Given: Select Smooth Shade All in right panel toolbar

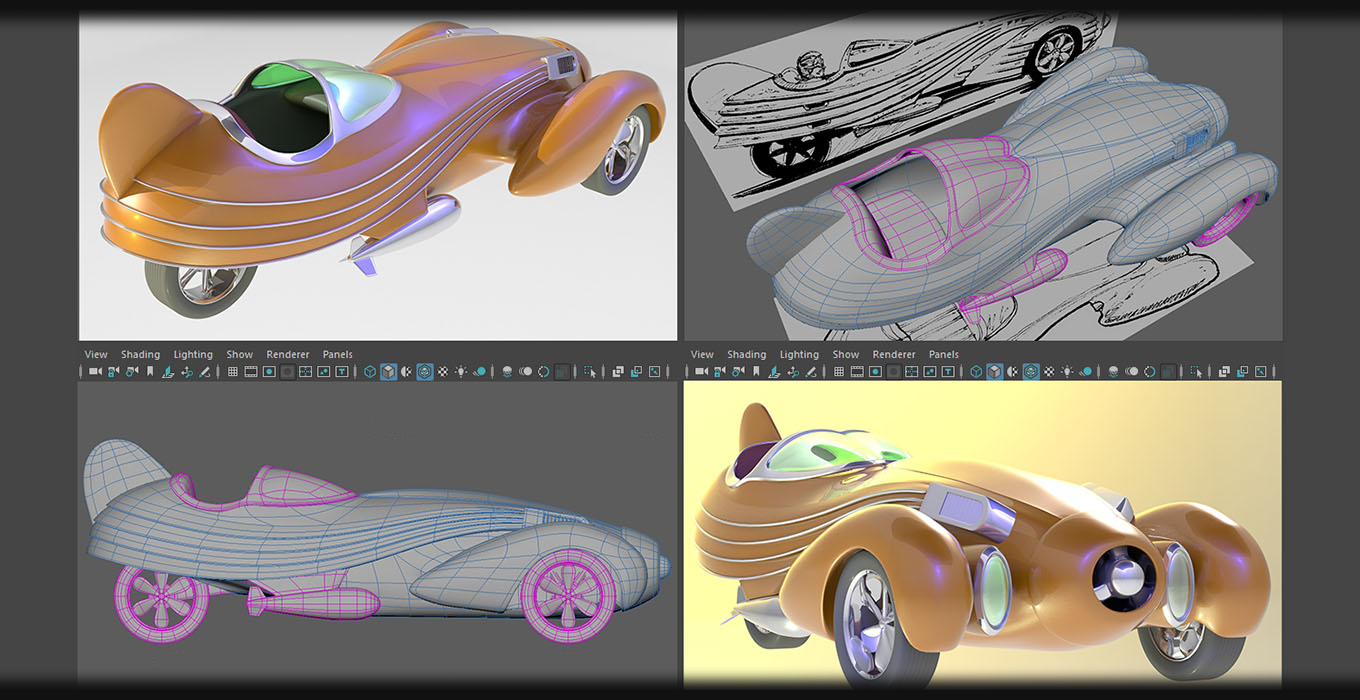Looking at the screenshot, I should pos(995,371).
